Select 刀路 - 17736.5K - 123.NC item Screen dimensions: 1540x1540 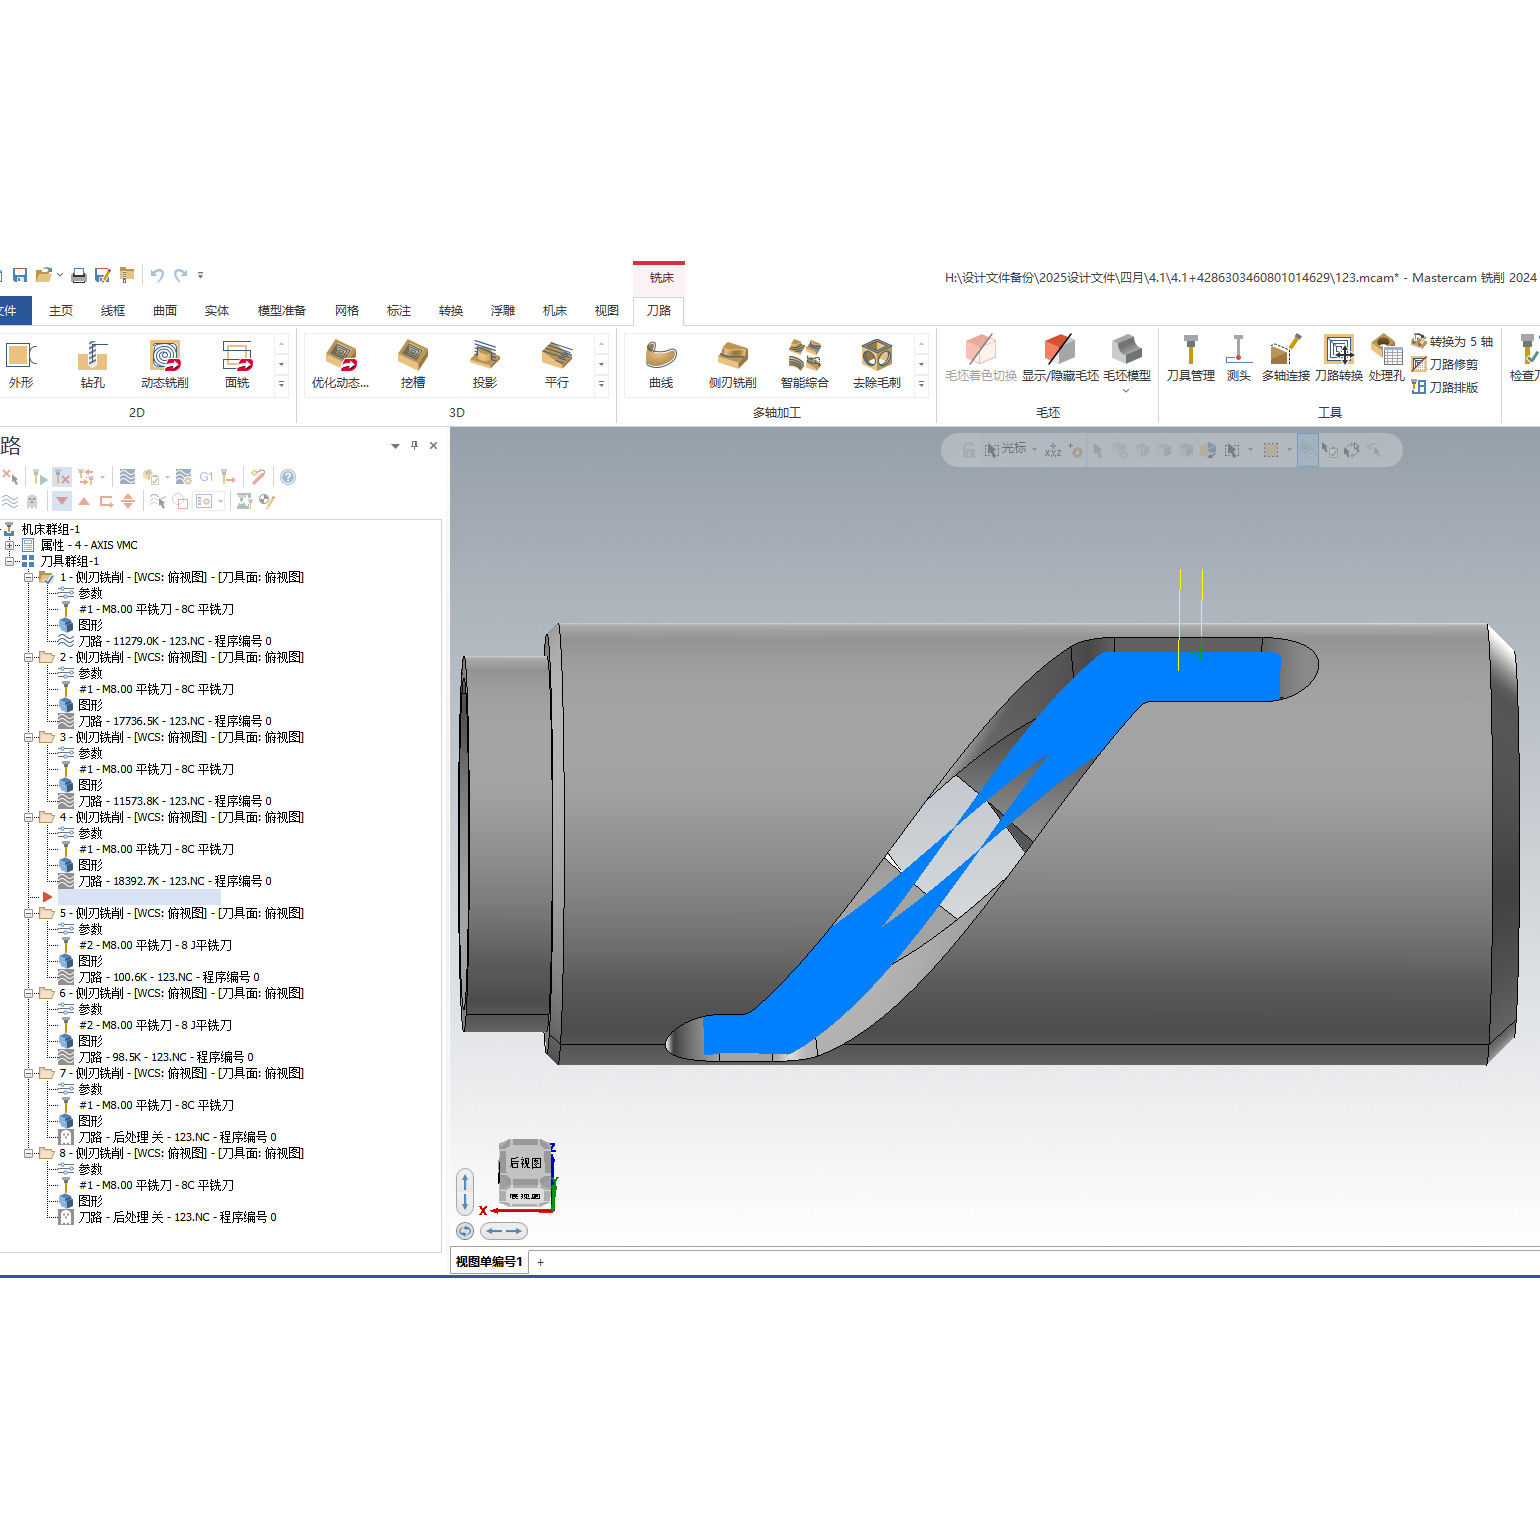pyautogui.click(x=175, y=721)
